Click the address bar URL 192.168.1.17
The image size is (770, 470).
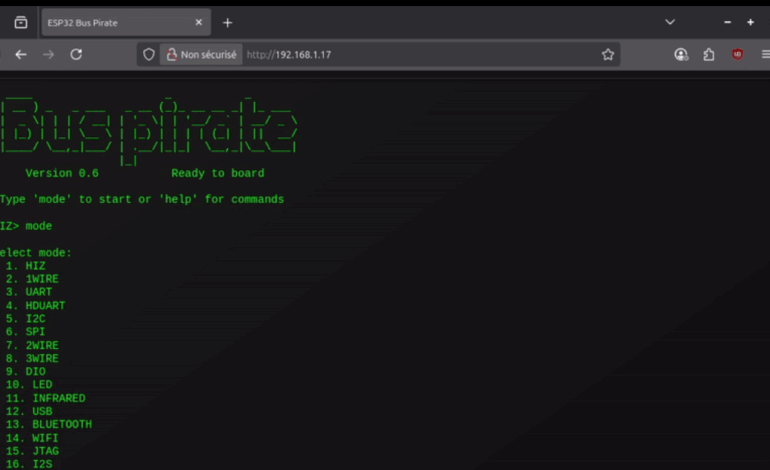tap(289, 55)
